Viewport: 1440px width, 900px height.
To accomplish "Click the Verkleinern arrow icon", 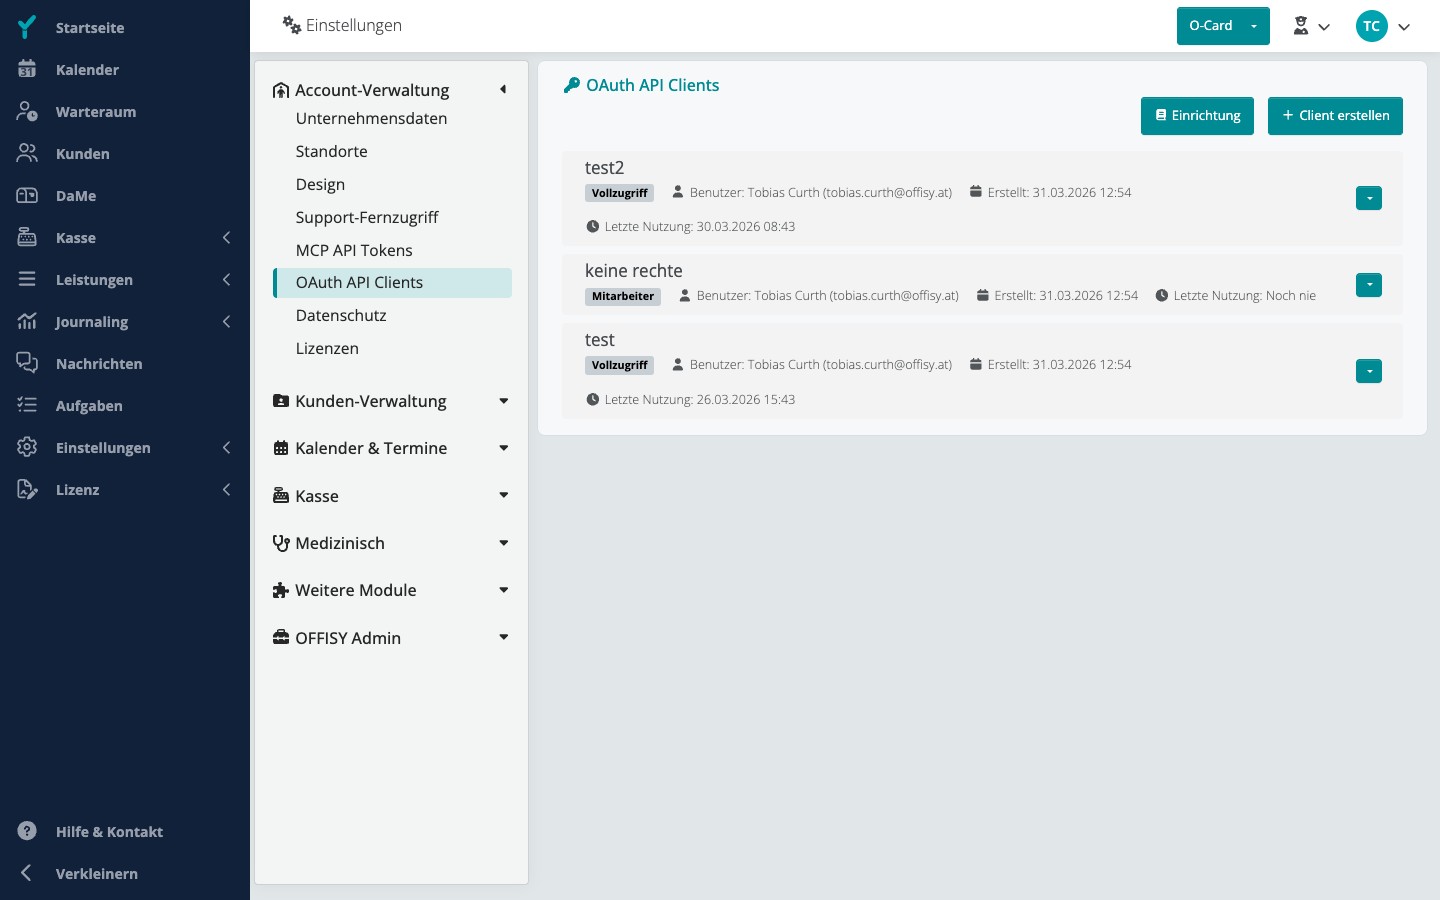I will click(x=26, y=873).
